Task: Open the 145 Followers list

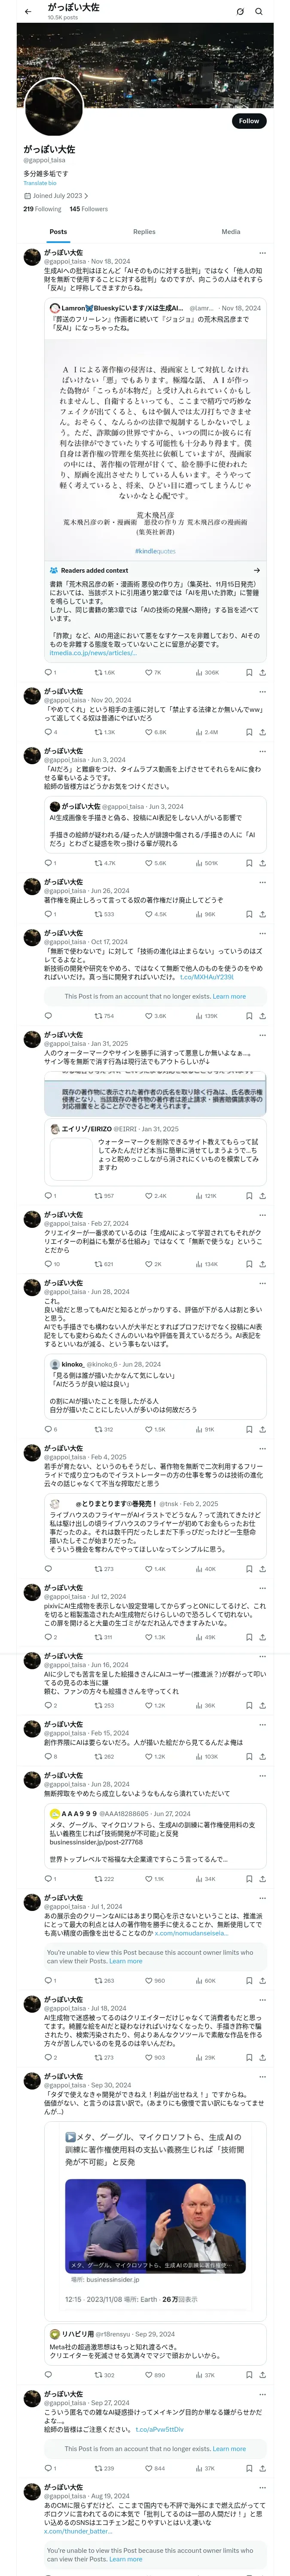Action: 89,209
